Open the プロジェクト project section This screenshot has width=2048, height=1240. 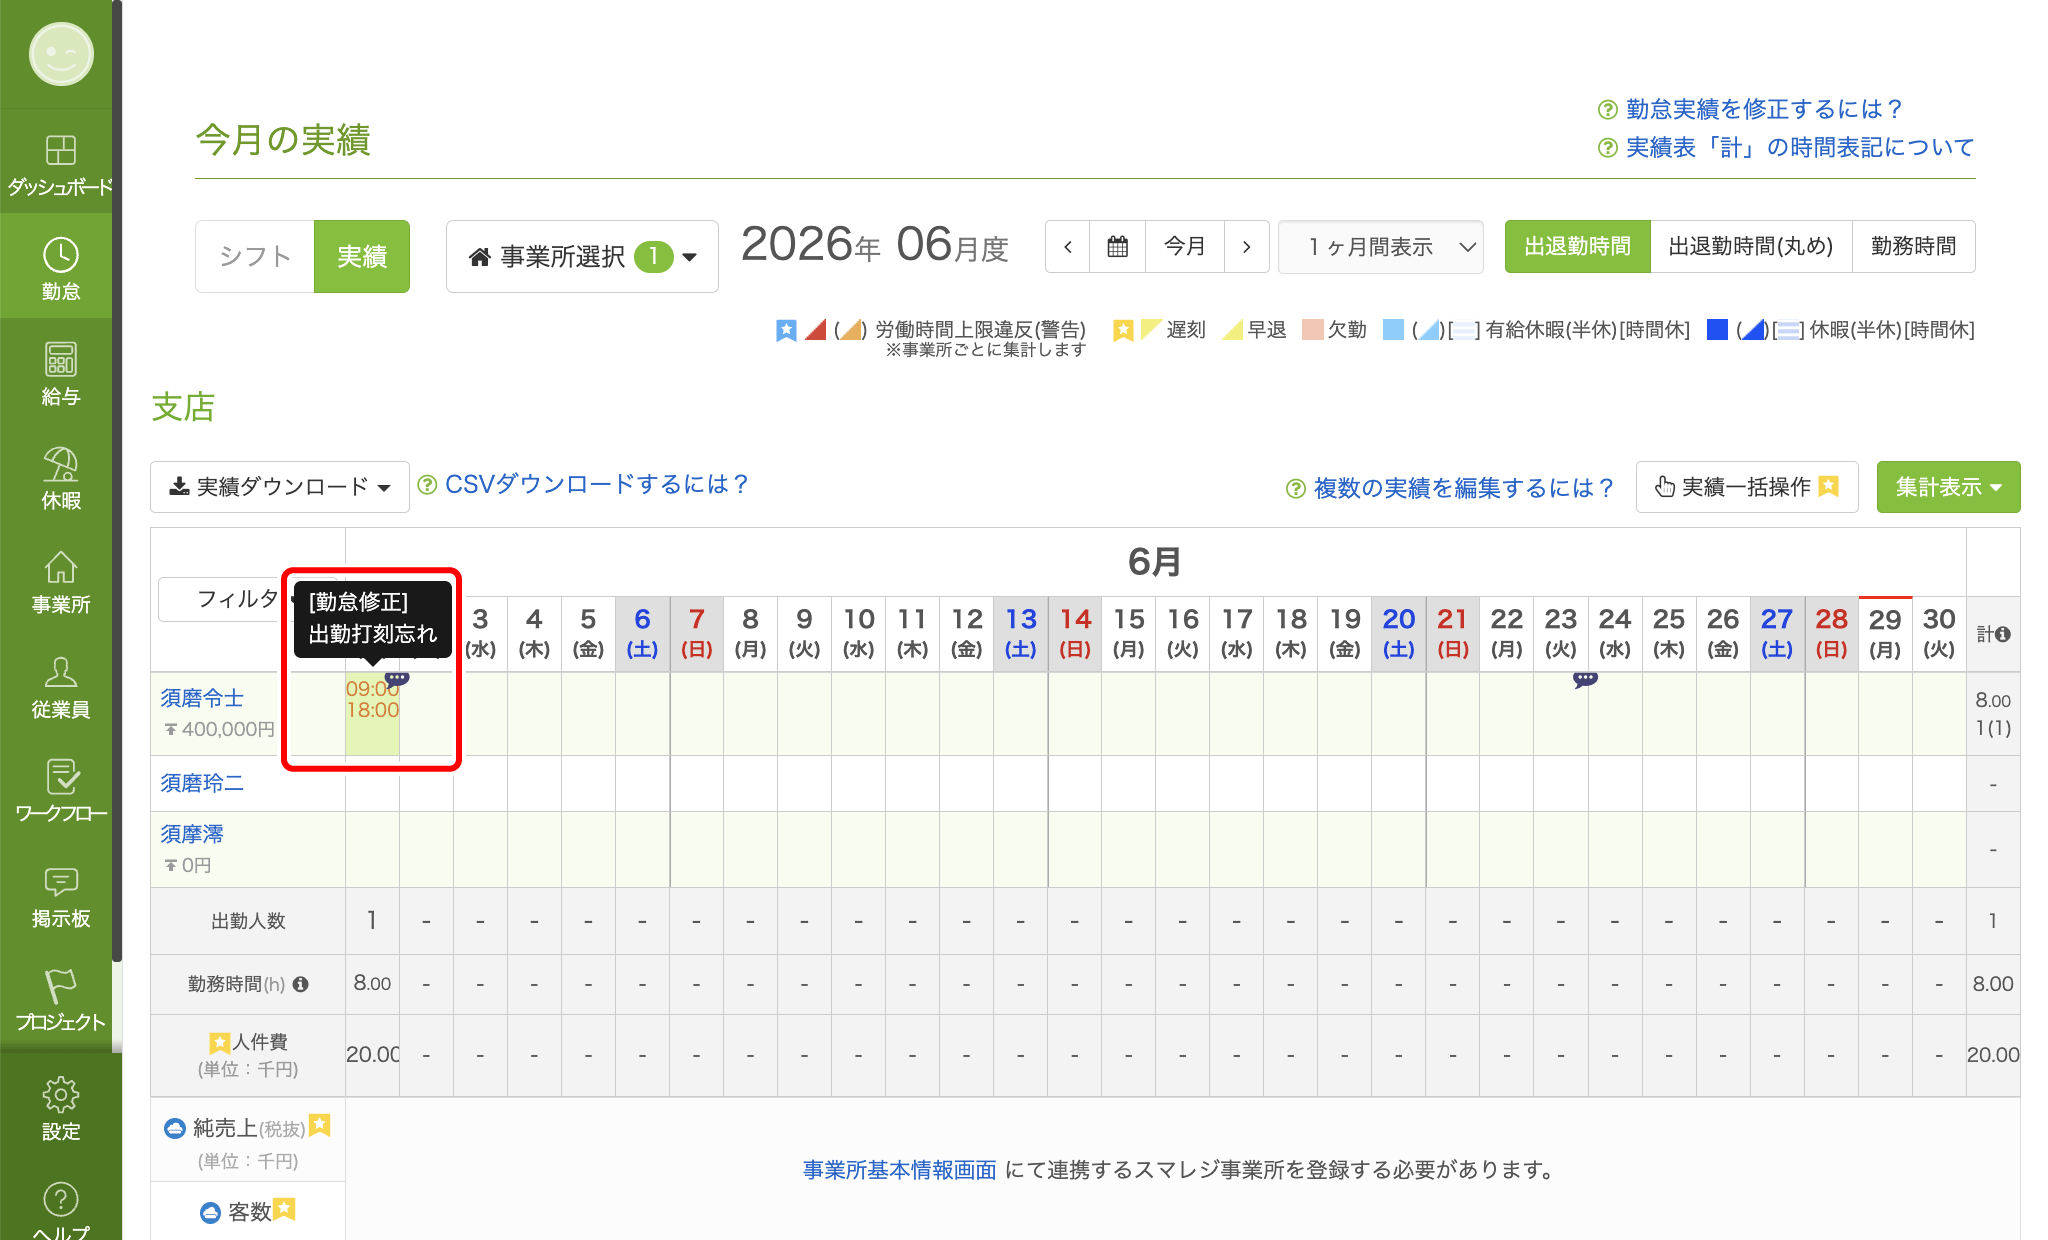coord(61,1000)
